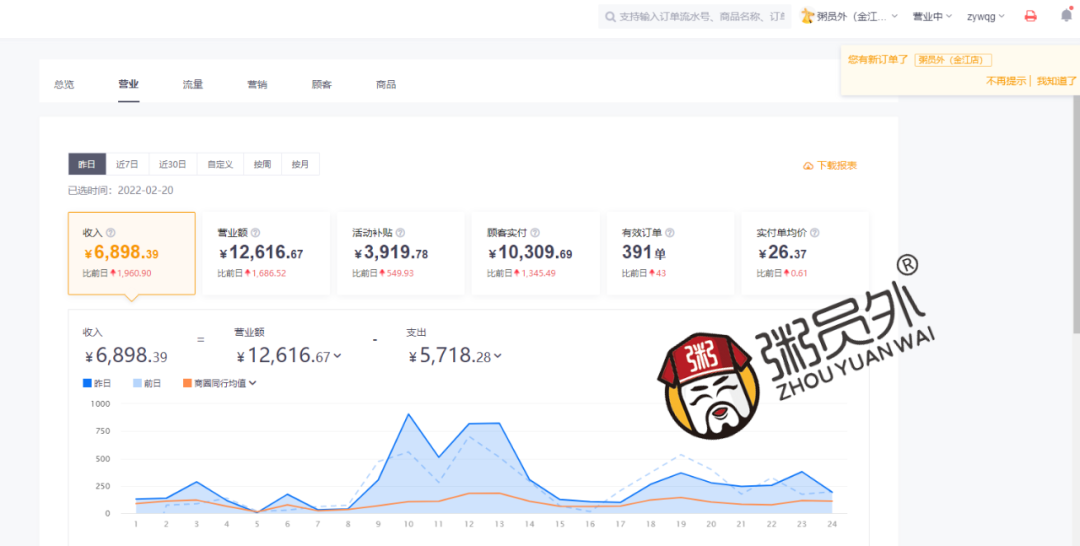
Task: Click the 比前日 1,686.52 change text
Action: coord(251,273)
